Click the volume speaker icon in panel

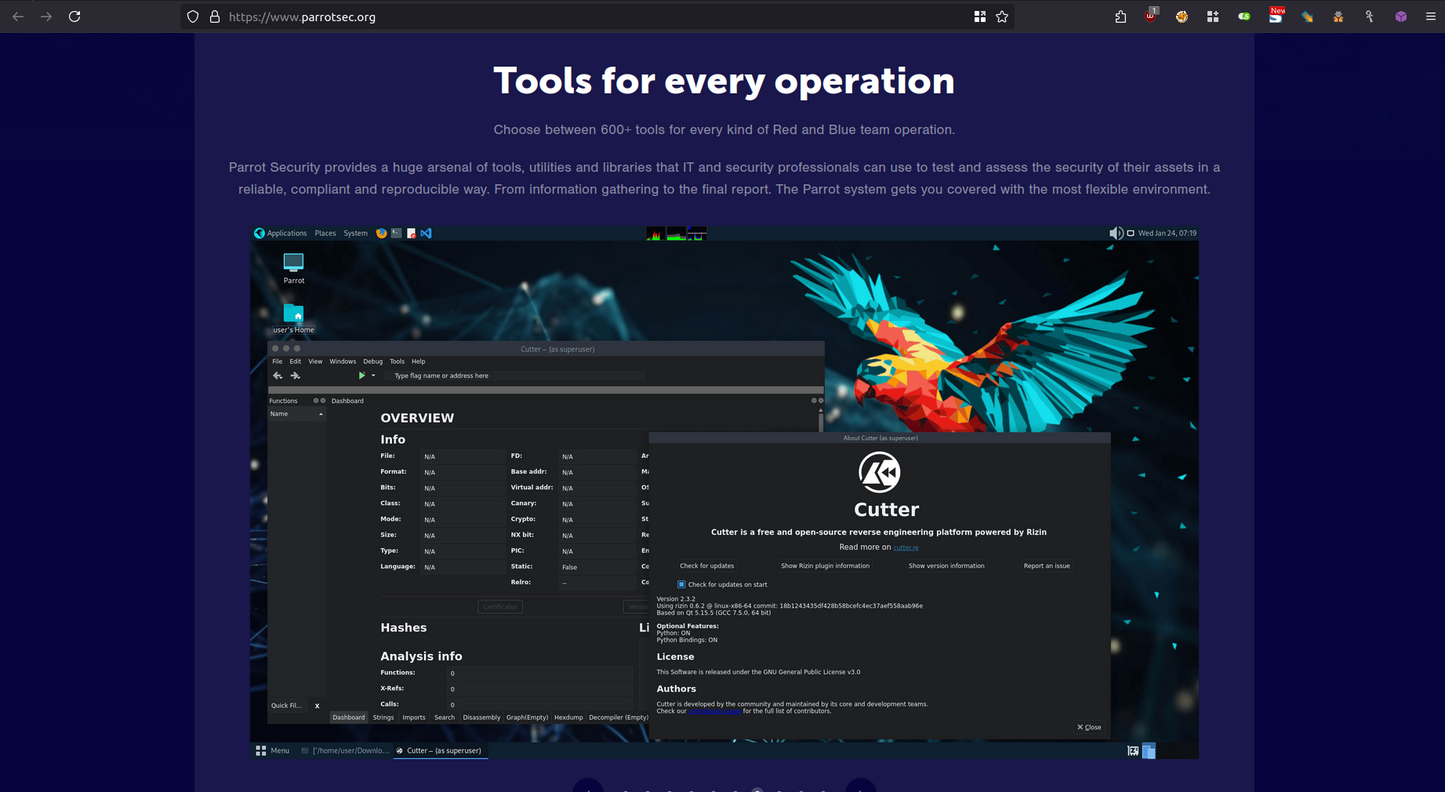click(1116, 233)
